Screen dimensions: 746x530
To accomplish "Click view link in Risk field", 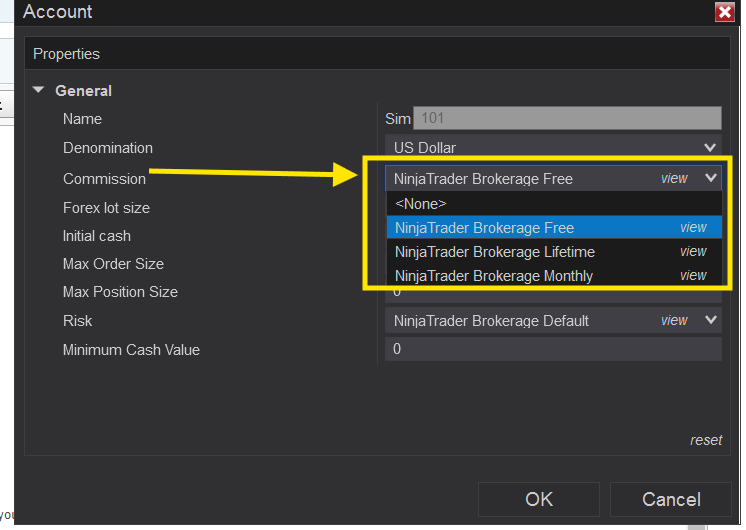I will pyautogui.click(x=674, y=320).
